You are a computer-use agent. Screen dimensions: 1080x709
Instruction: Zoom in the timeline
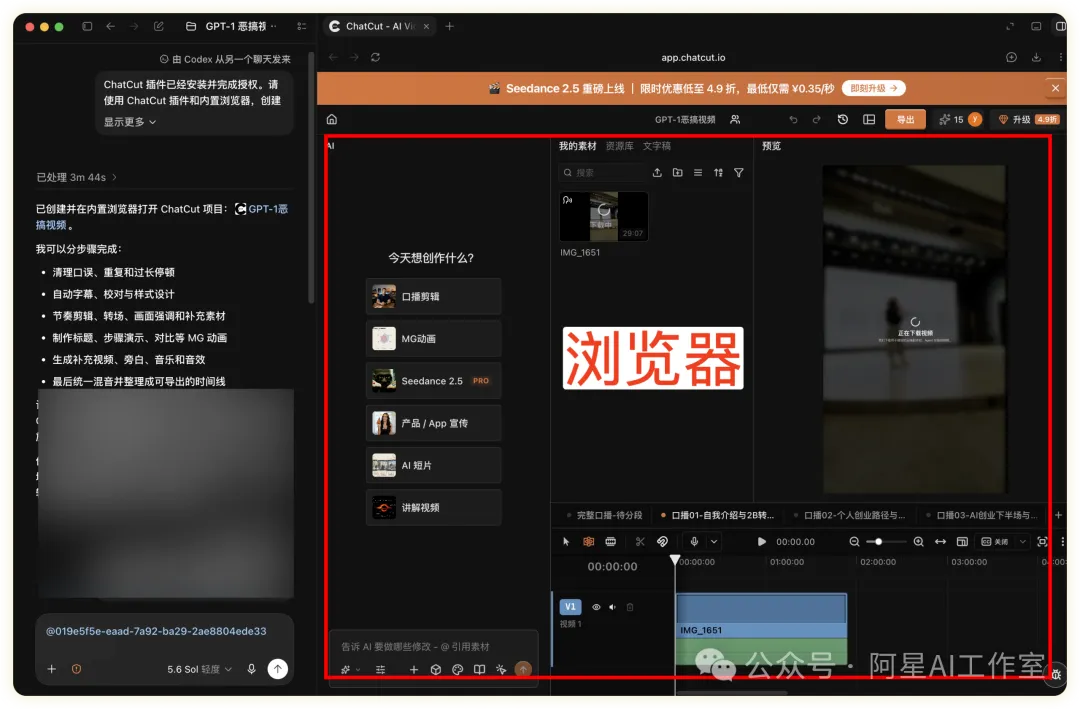(918, 542)
